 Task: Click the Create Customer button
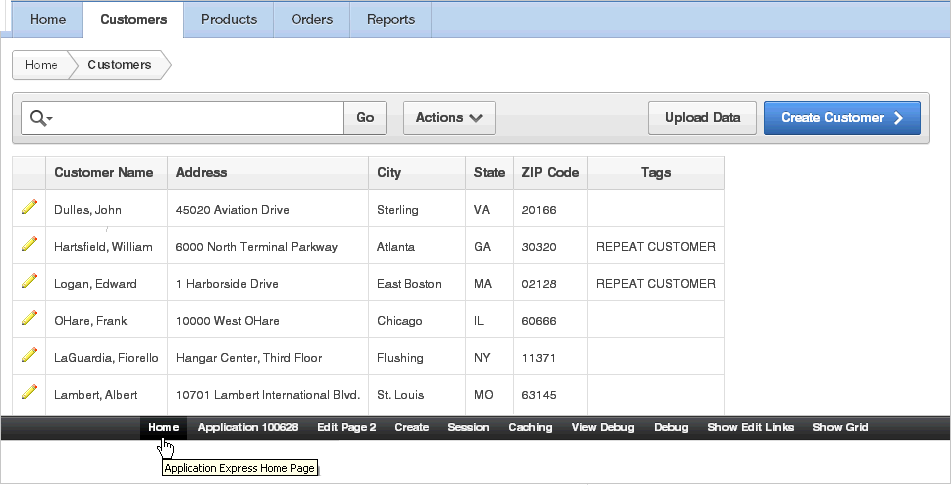click(842, 118)
